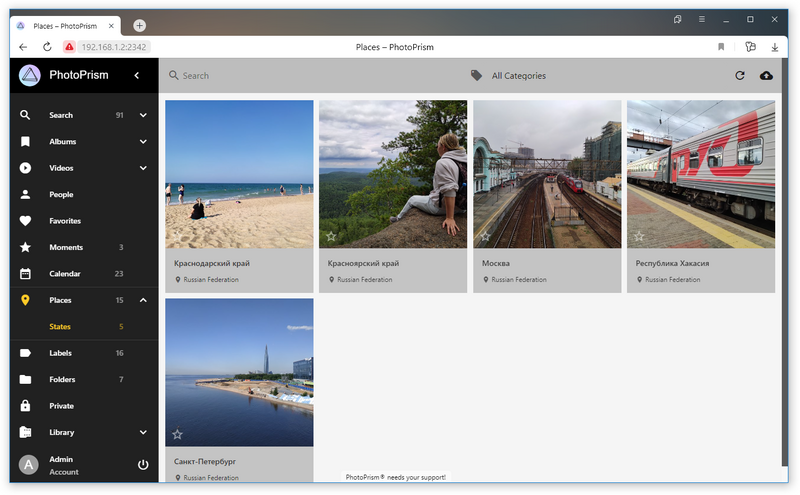Open Favorites via the heart icon
800x495 pixels.
pos(25,221)
